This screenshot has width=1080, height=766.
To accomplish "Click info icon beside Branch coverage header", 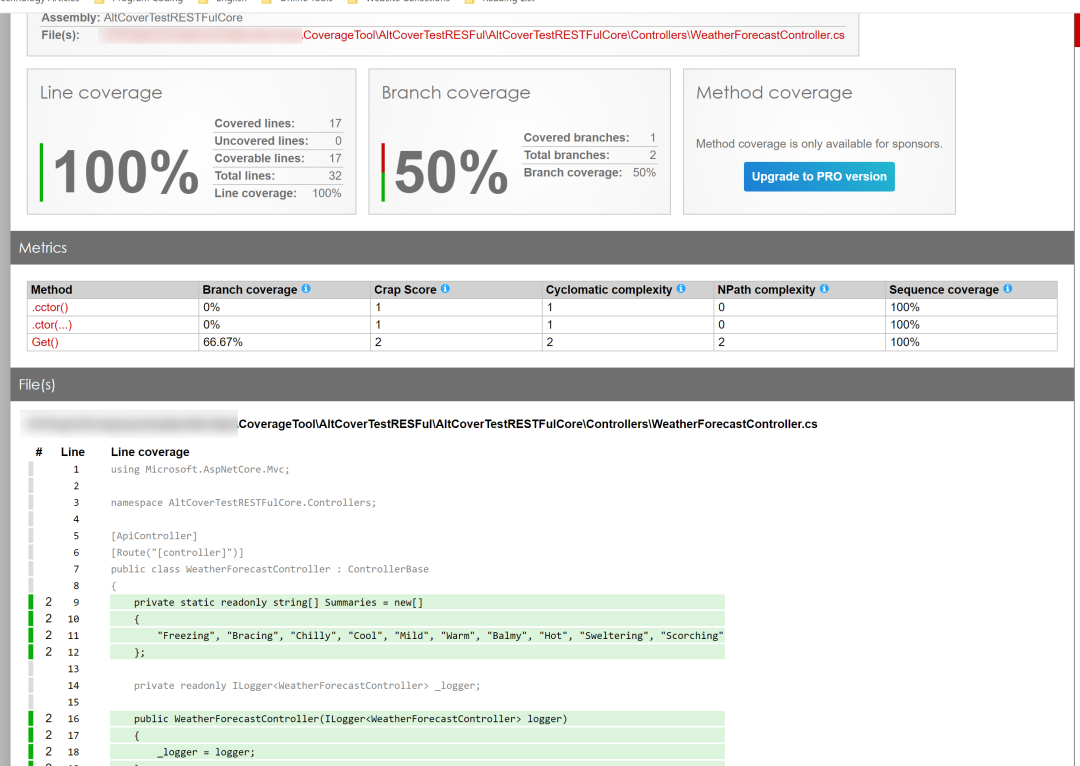I will [x=306, y=289].
